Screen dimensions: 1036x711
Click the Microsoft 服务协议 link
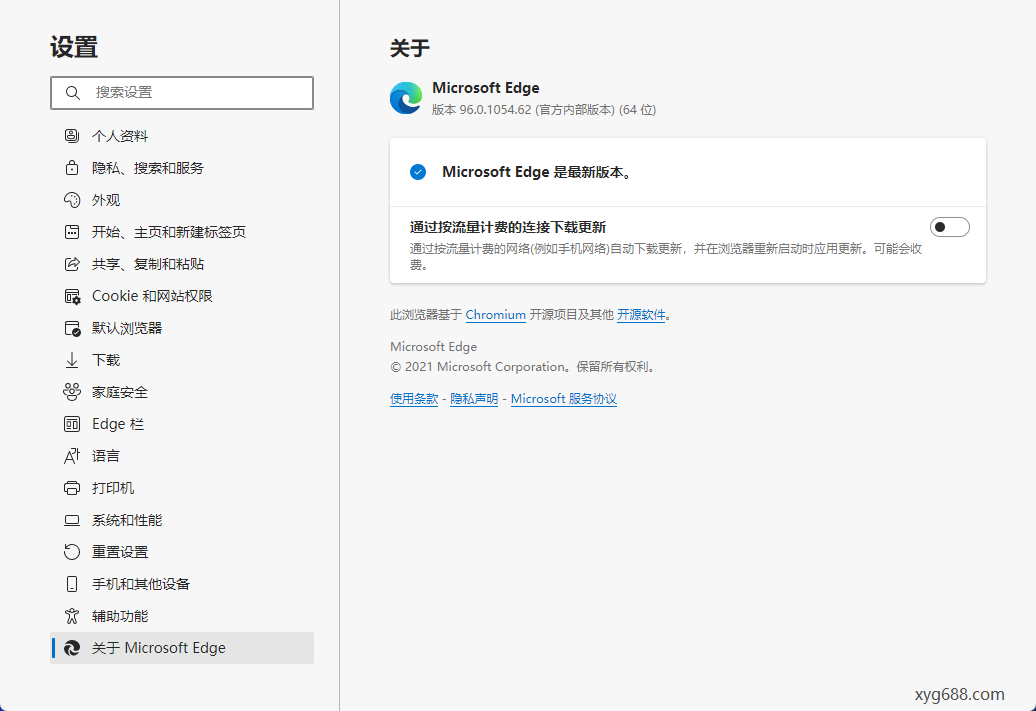(564, 398)
